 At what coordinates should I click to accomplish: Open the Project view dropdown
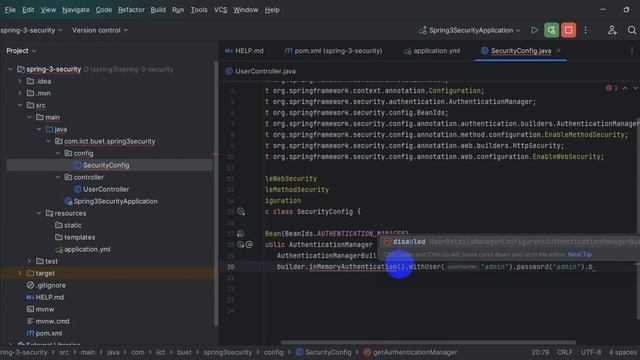coord(21,51)
